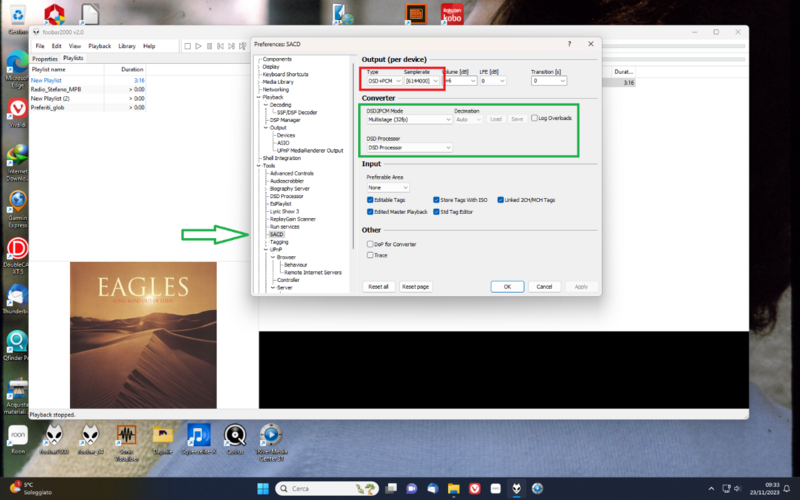This screenshot has width=800, height=500.
Task: Open the Library menu in foobar2000
Action: [127, 46]
